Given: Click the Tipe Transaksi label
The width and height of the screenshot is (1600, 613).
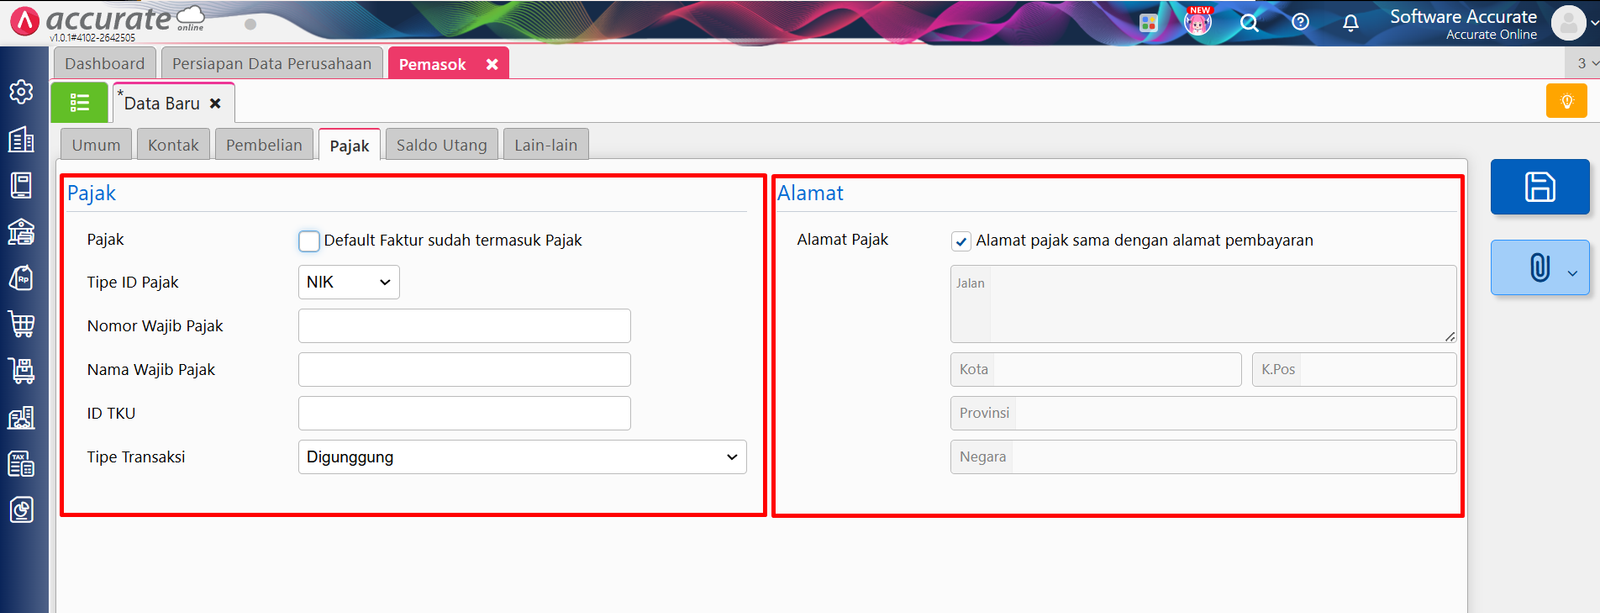Looking at the screenshot, I should pyautogui.click(x=136, y=457).
